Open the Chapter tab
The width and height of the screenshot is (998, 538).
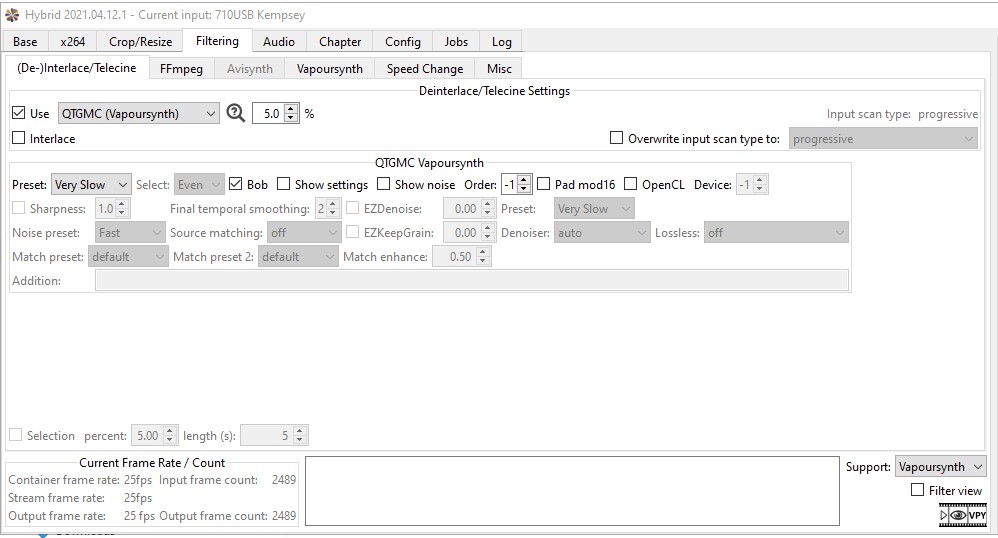pos(340,41)
